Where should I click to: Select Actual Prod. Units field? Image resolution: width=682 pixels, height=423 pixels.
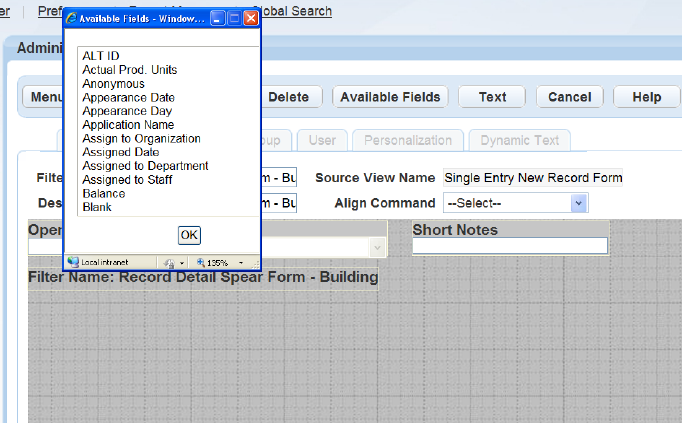(x=130, y=70)
